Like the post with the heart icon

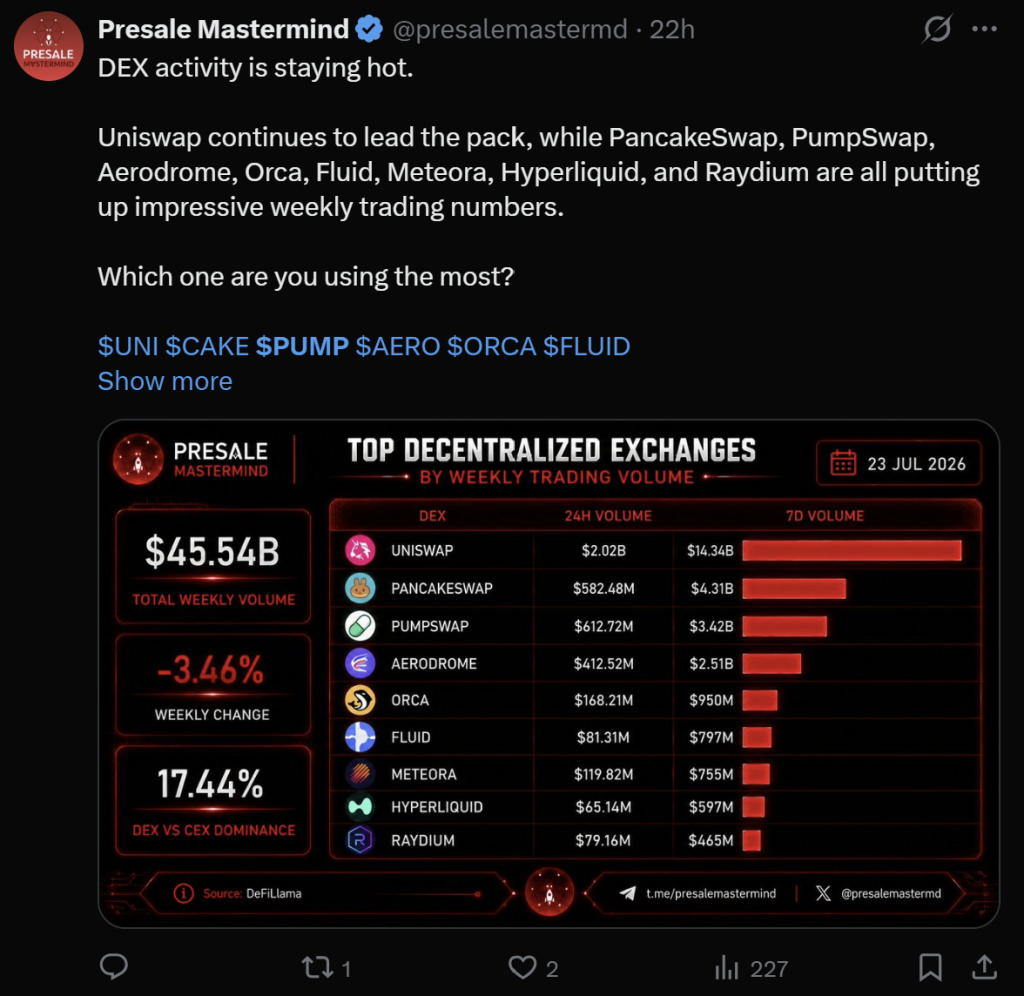(522, 968)
